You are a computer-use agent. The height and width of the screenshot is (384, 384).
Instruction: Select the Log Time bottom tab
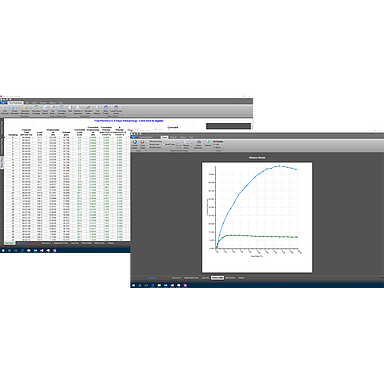point(205,278)
